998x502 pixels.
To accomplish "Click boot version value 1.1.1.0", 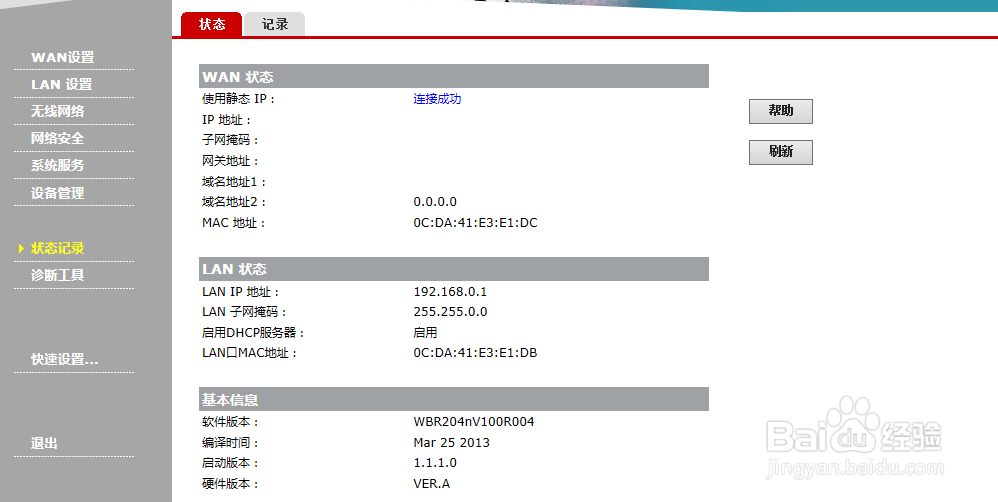I will click(435, 463).
